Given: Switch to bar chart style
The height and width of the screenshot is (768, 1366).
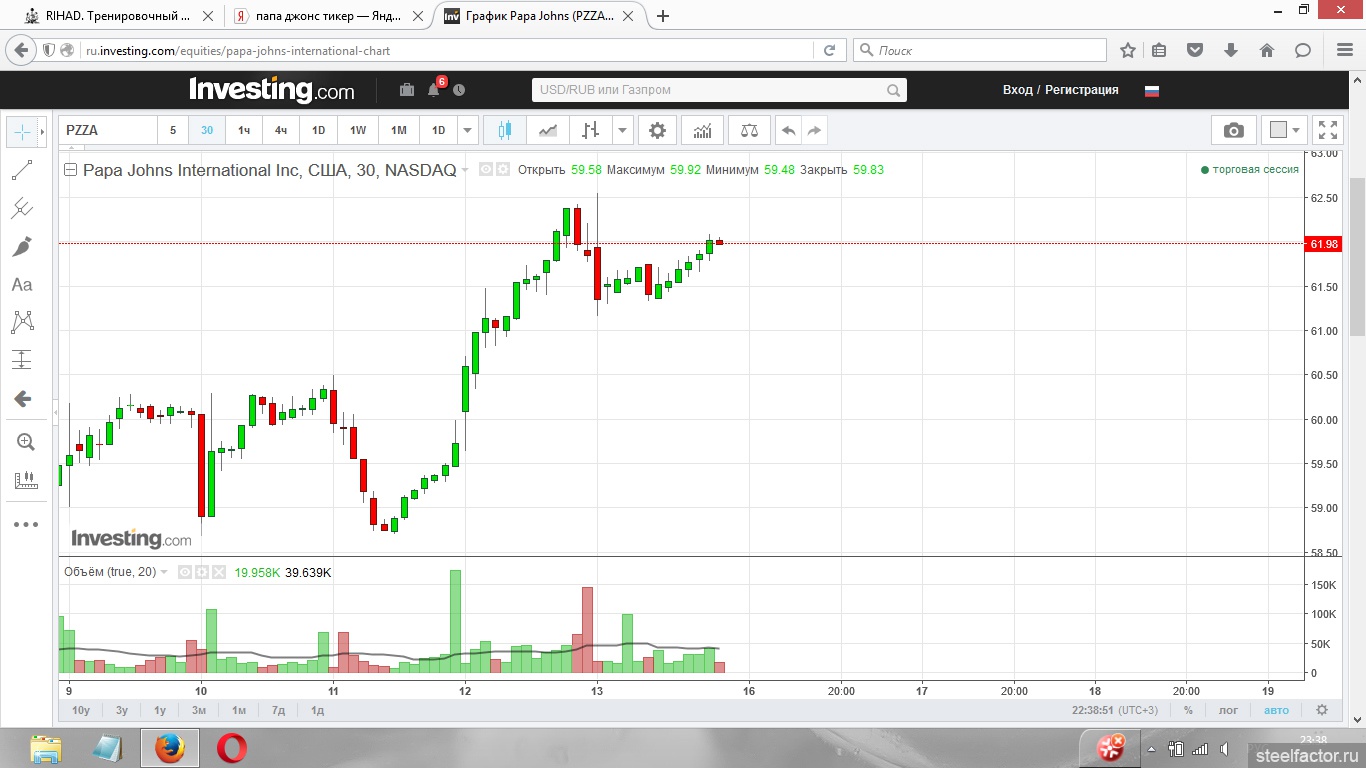Looking at the screenshot, I should coord(591,130).
